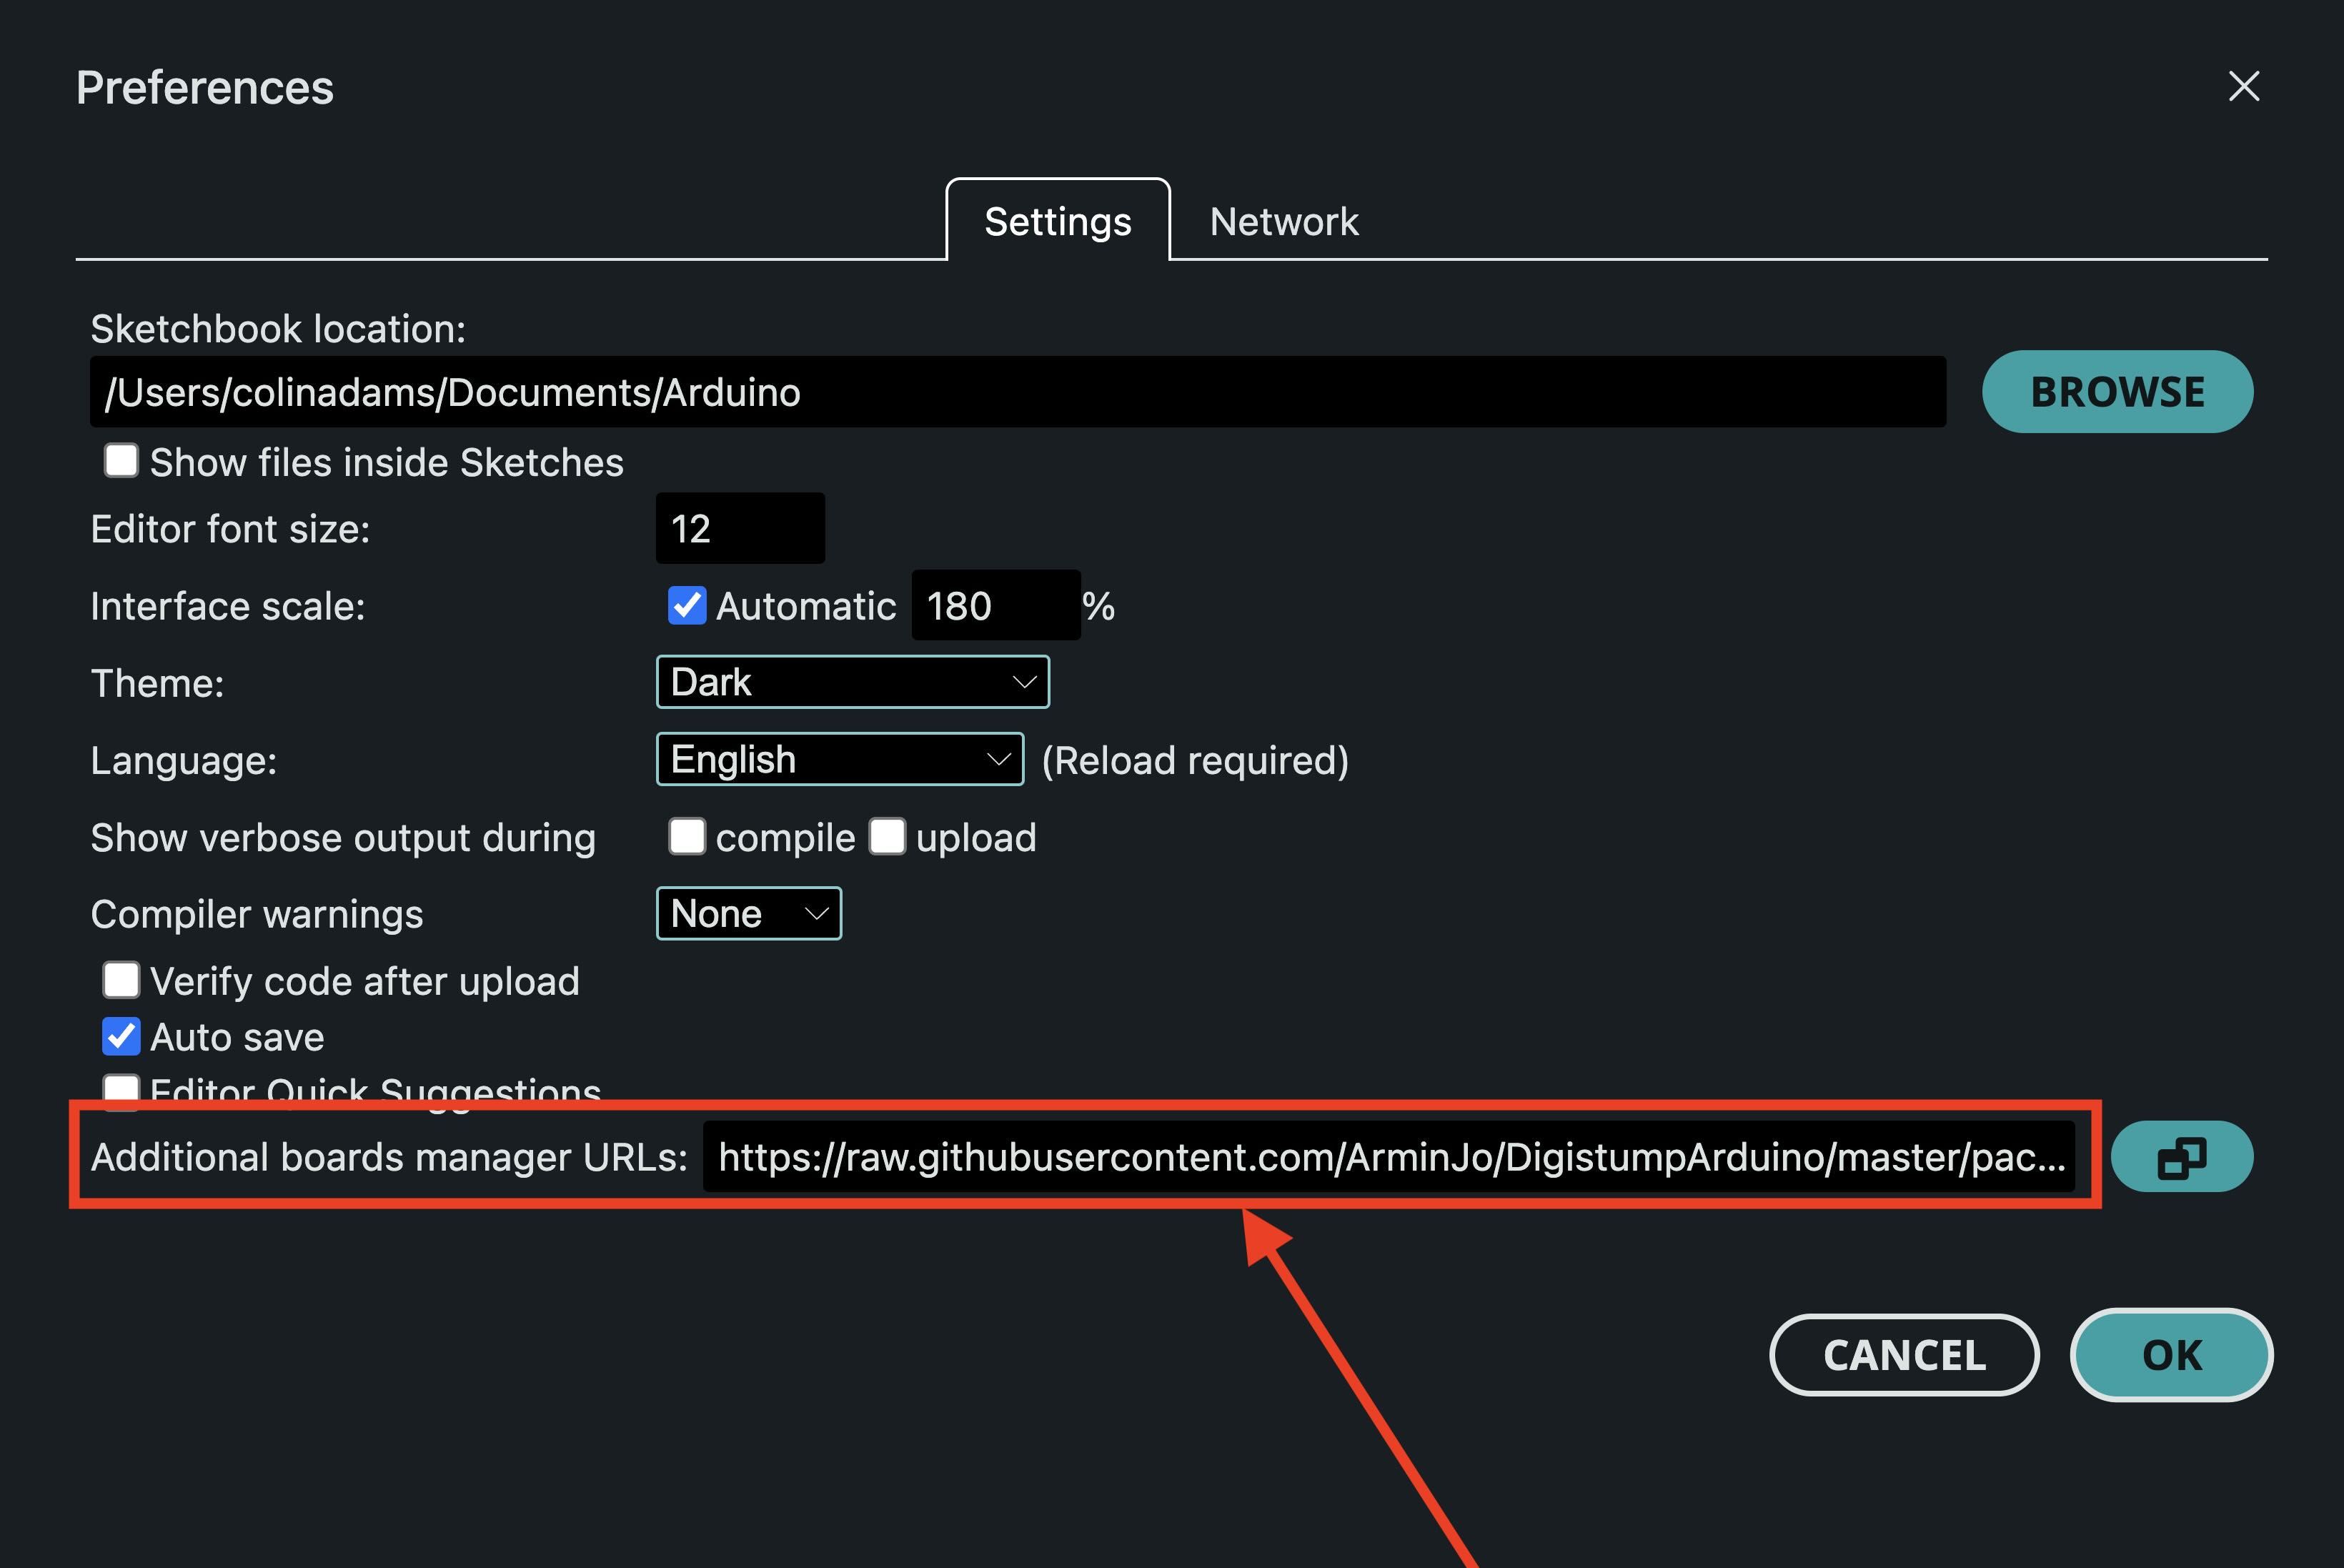The image size is (2344, 1568).
Task: Toggle Show files inside Sketches checkbox
Action: coord(121,461)
